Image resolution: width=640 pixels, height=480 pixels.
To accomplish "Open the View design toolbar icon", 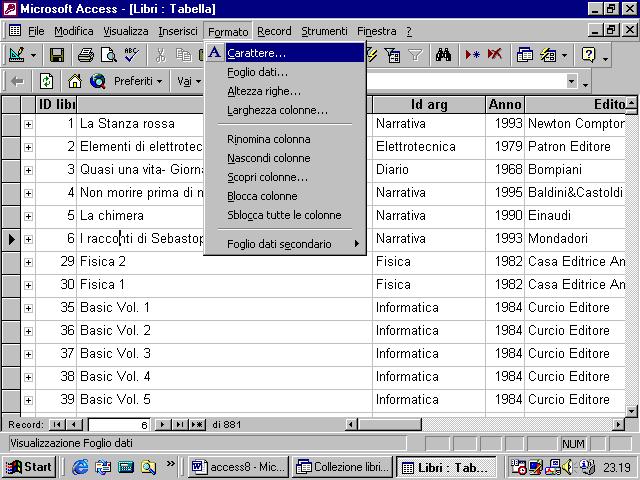I will point(17,55).
